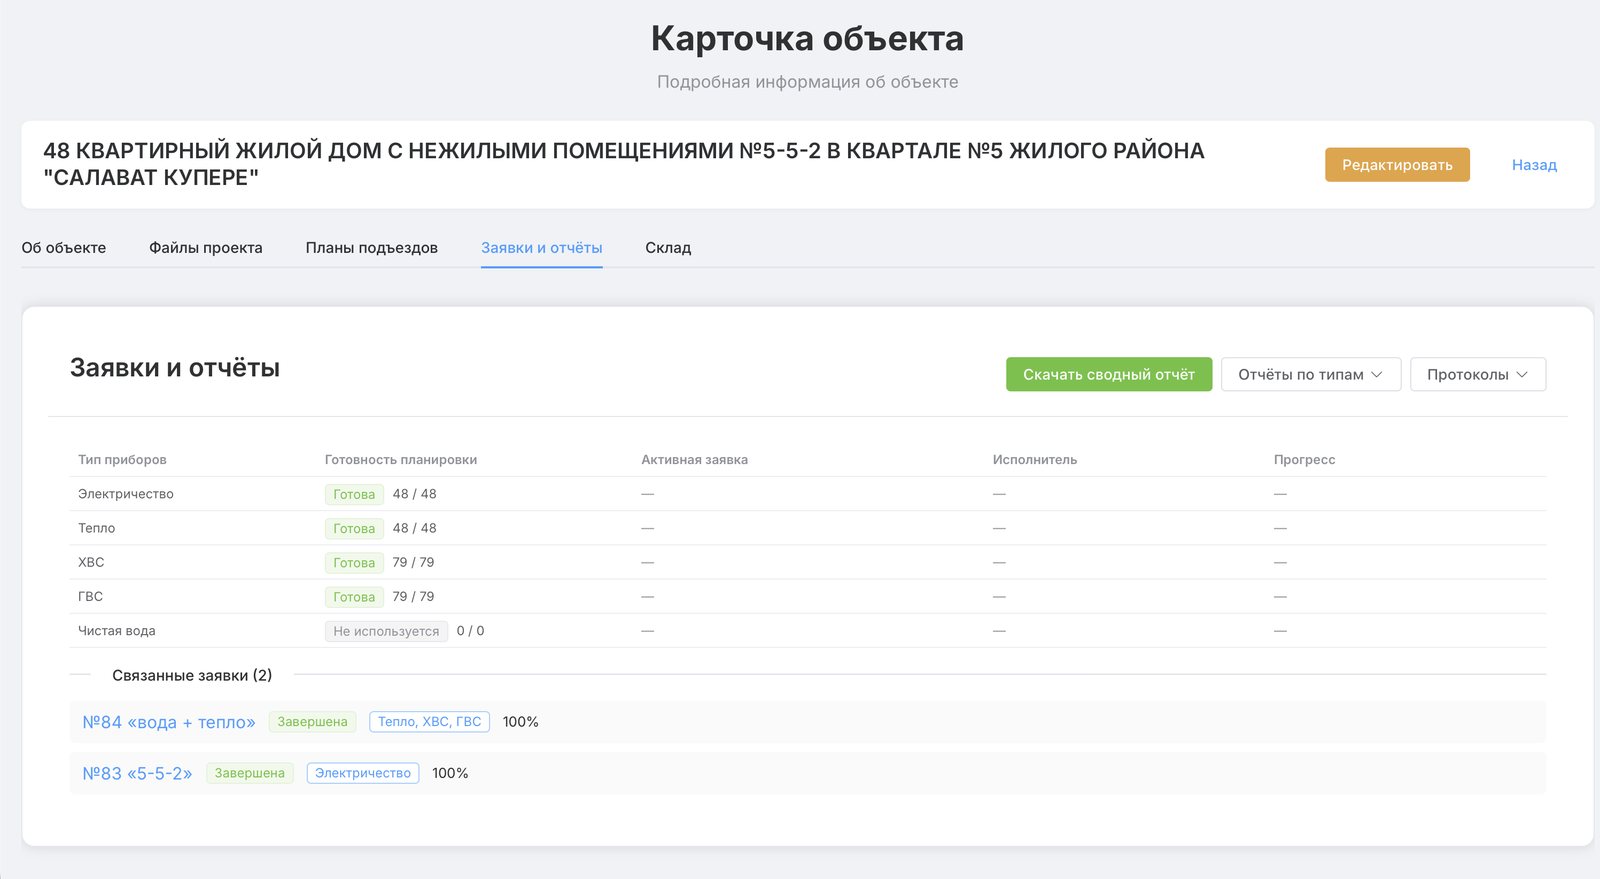Download report with Скачать сводный отчёт
The image size is (1600, 879).
(1109, 374)
